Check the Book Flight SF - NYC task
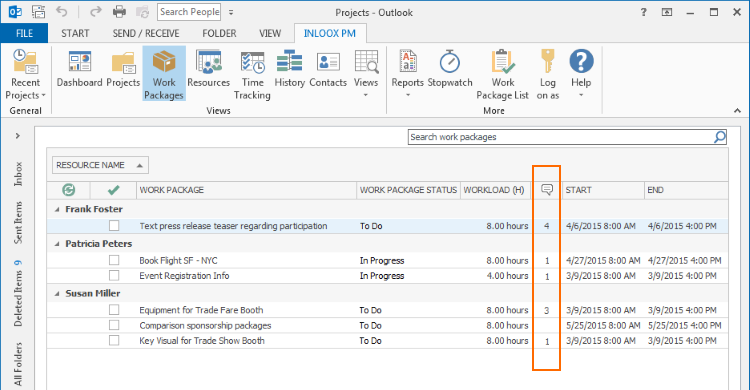Screen dimensions: 750x390 tap(114, 260)
